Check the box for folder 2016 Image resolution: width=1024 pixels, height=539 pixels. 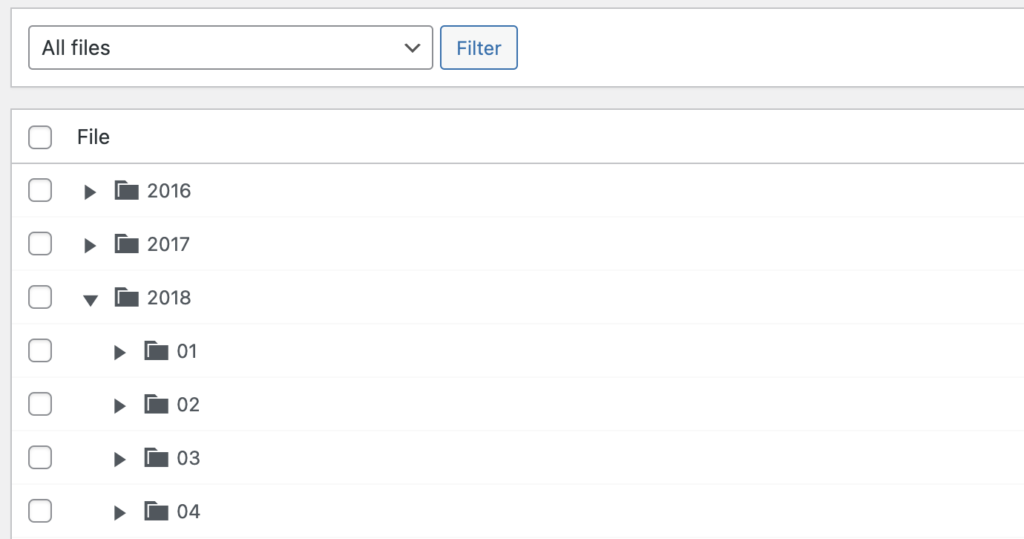tap(40, 190)
